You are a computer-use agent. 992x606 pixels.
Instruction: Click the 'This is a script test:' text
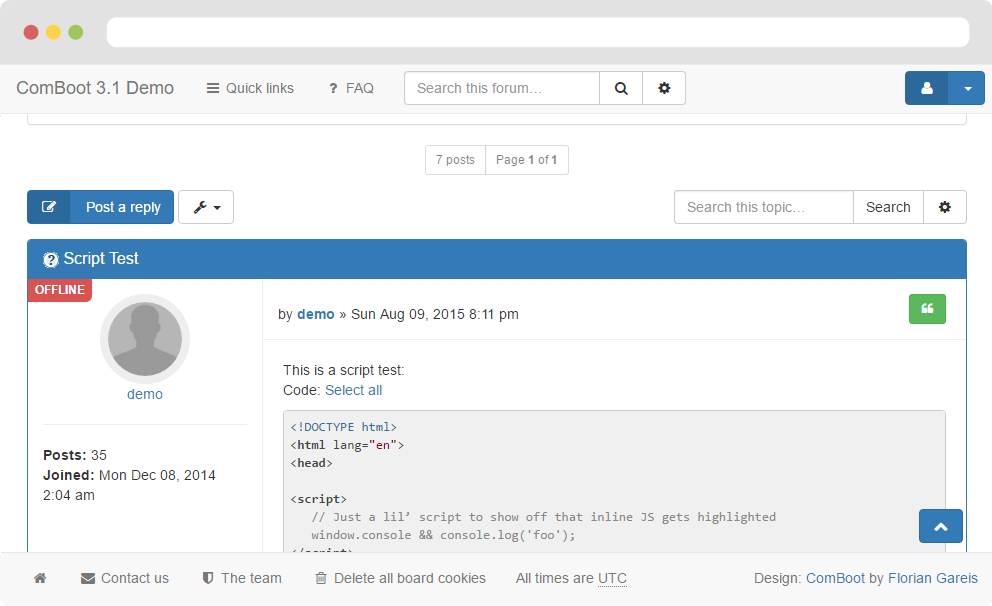tap(344, 370)
